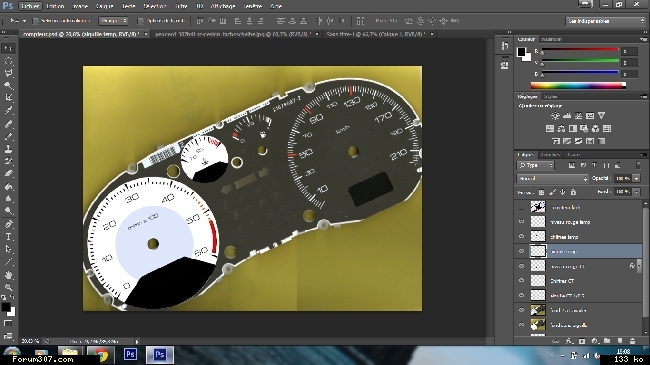The image size is (650, 365).
Task: Open the layer blending mode dropdown
Action: coord(552,178)
